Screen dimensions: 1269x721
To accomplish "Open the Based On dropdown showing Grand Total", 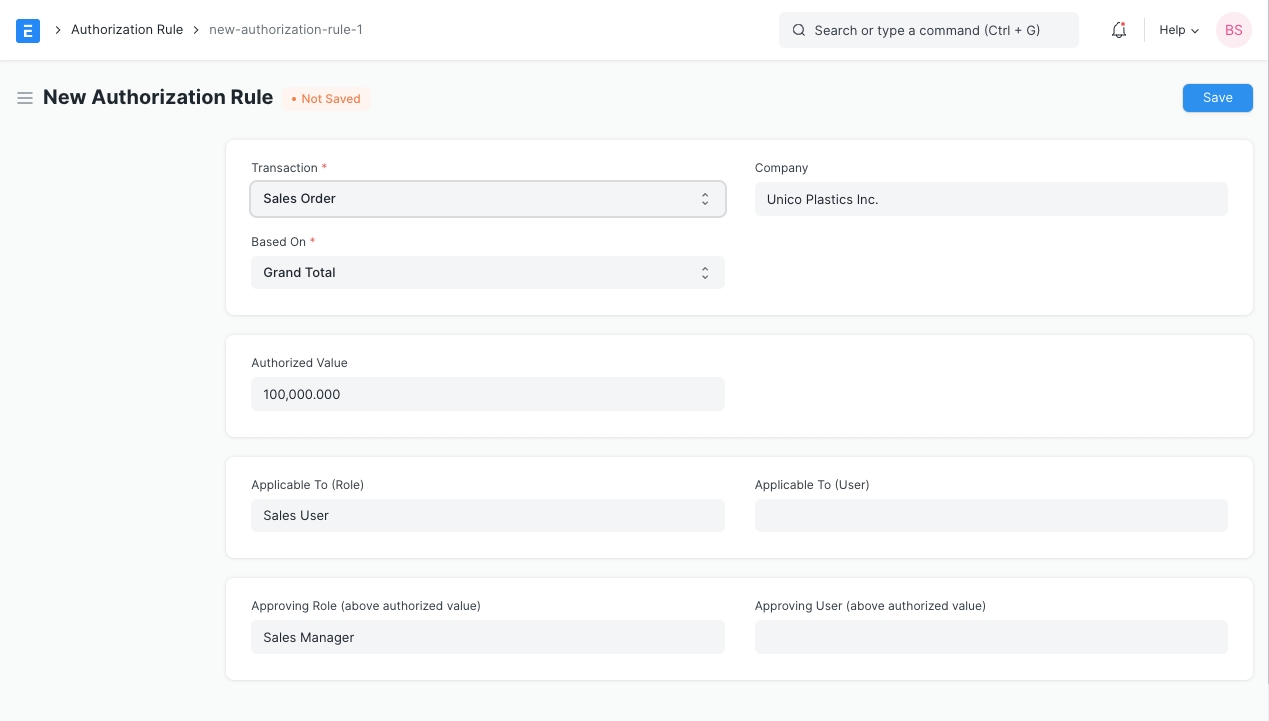I will (x=487, y=273).
